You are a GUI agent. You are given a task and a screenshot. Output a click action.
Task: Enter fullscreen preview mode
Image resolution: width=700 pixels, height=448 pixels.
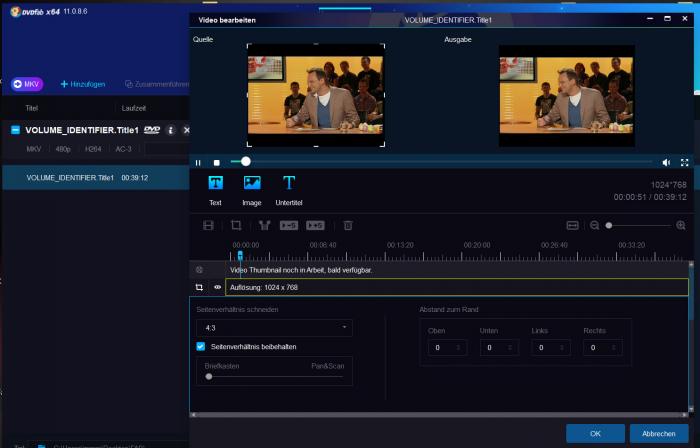tap(685, 162)
